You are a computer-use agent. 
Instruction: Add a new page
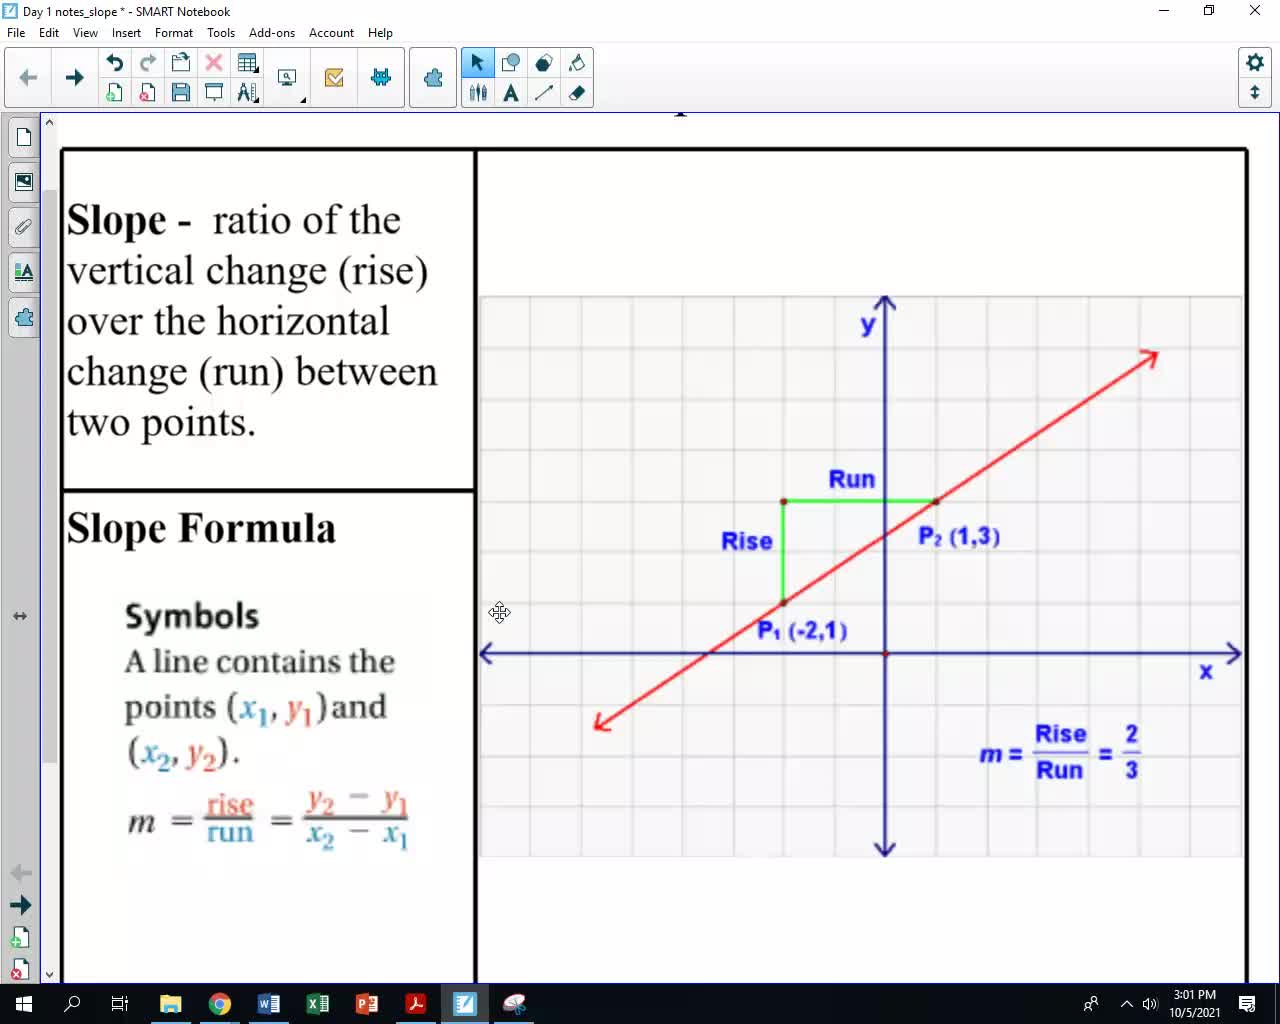114,92
